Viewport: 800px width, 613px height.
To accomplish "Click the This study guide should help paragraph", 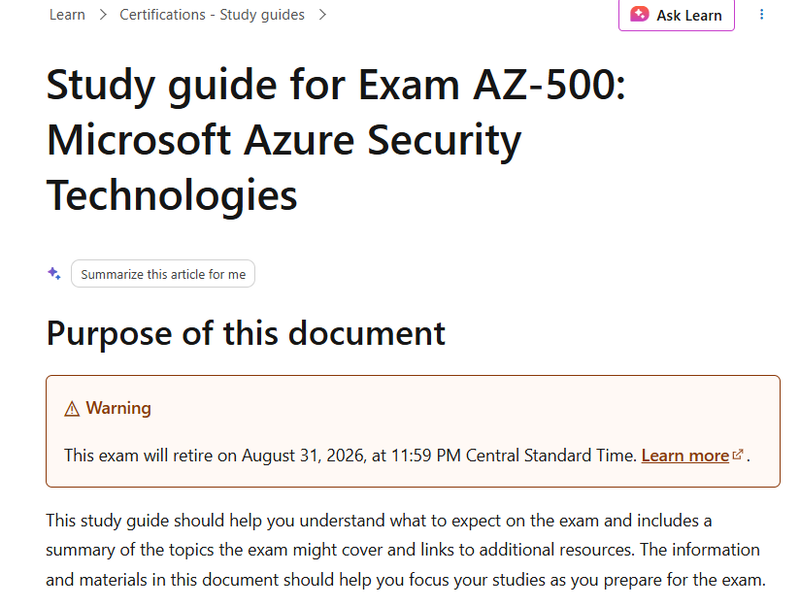I will (x=406, y=550).
